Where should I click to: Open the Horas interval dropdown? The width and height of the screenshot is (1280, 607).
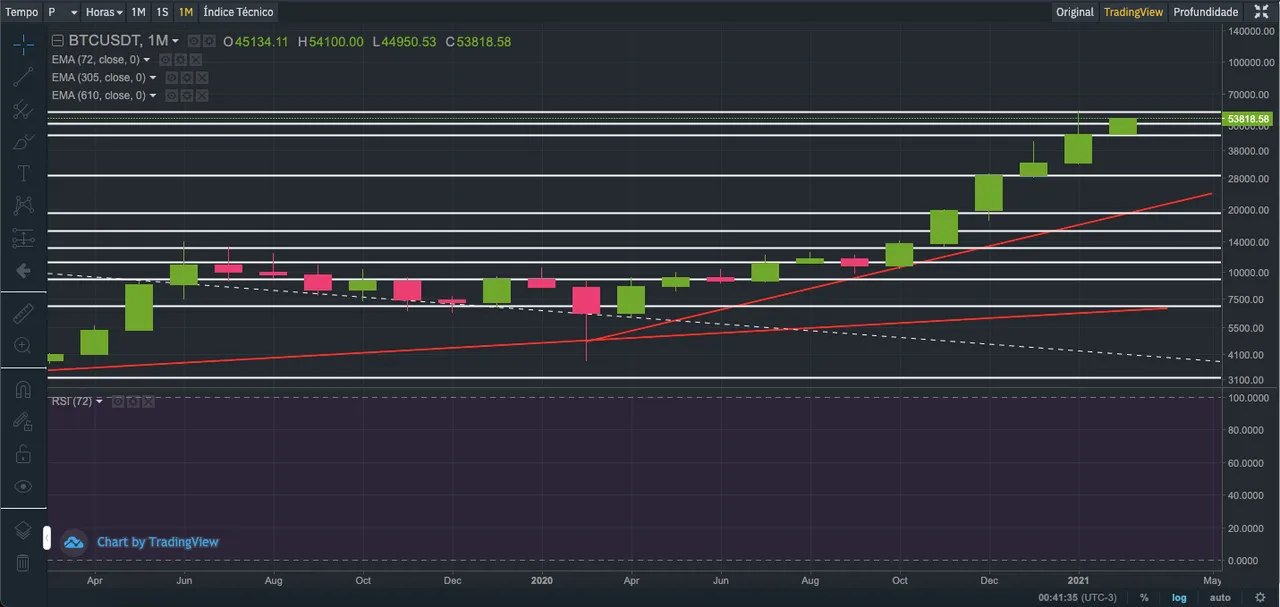[104, 12]
